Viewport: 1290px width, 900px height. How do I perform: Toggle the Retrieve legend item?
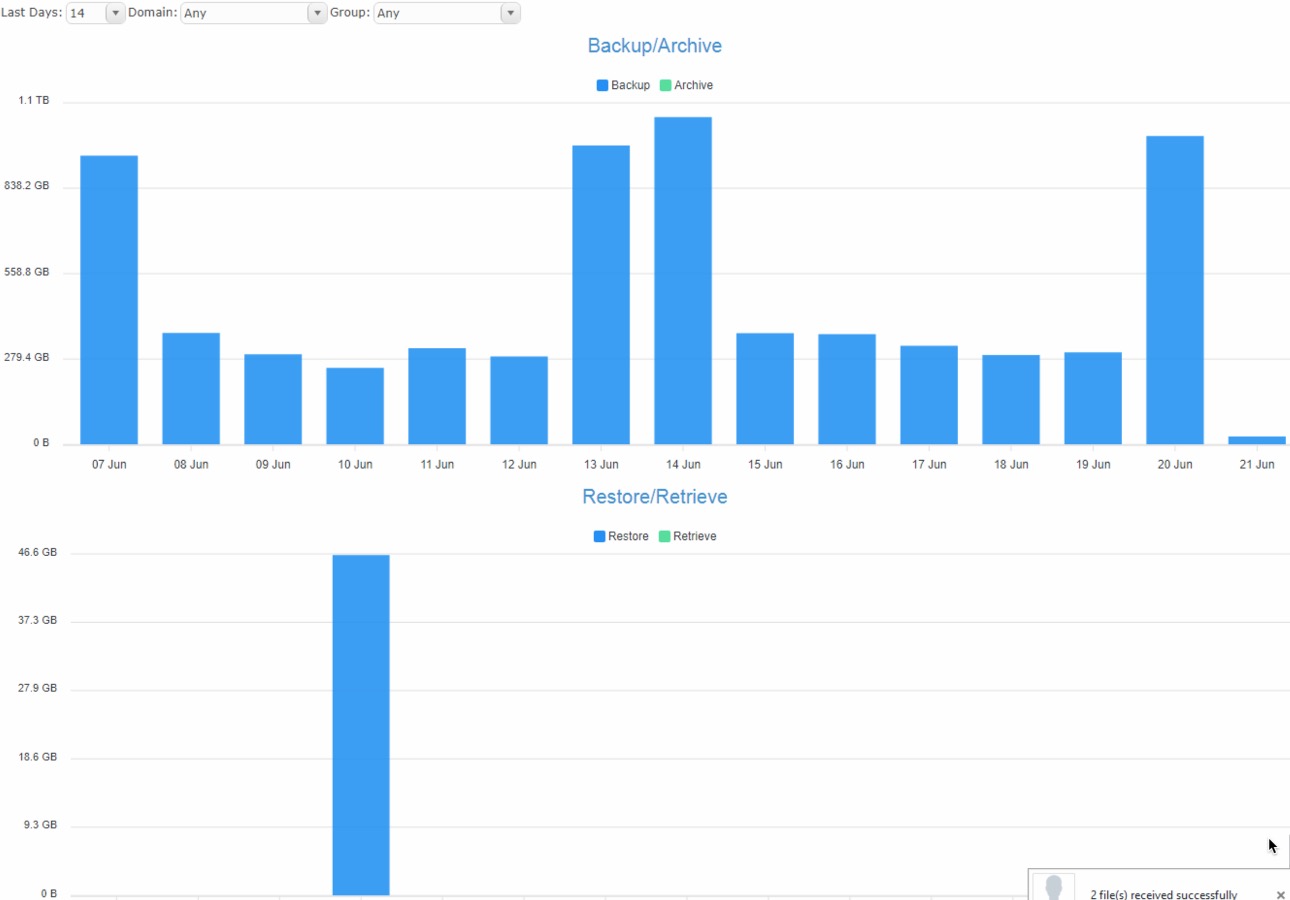687,536
